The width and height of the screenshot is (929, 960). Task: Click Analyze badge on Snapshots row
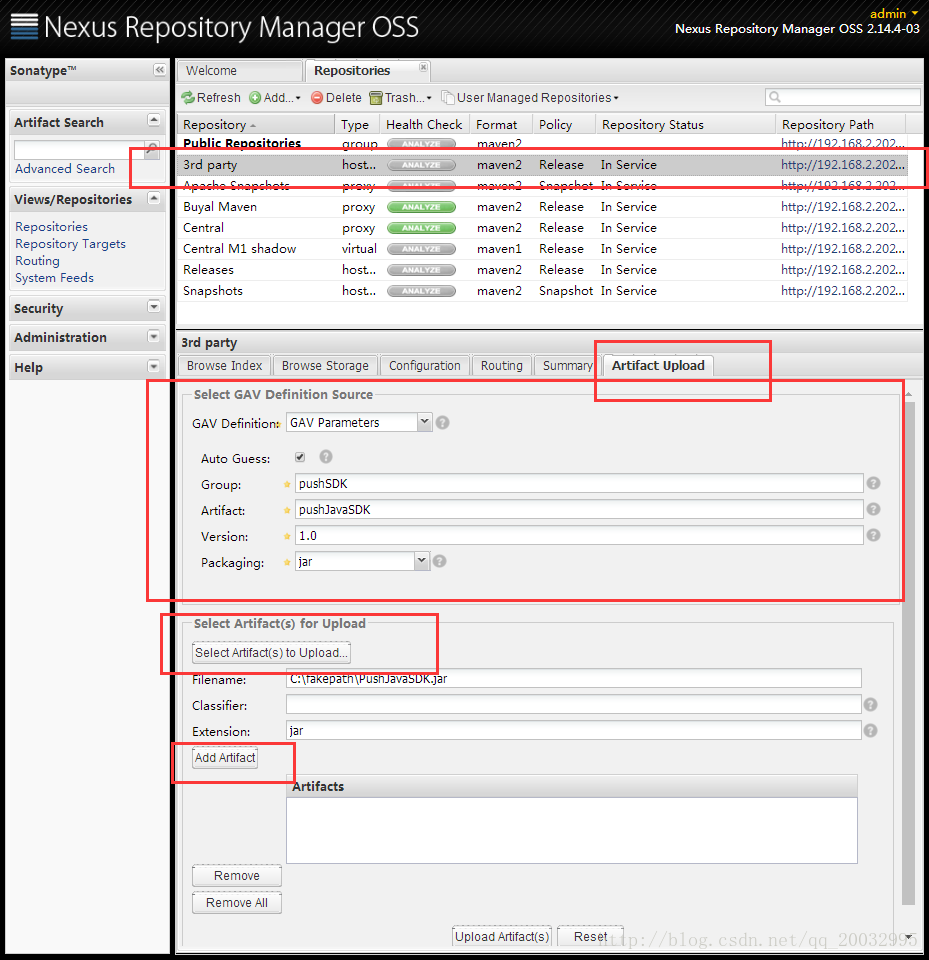421,291
